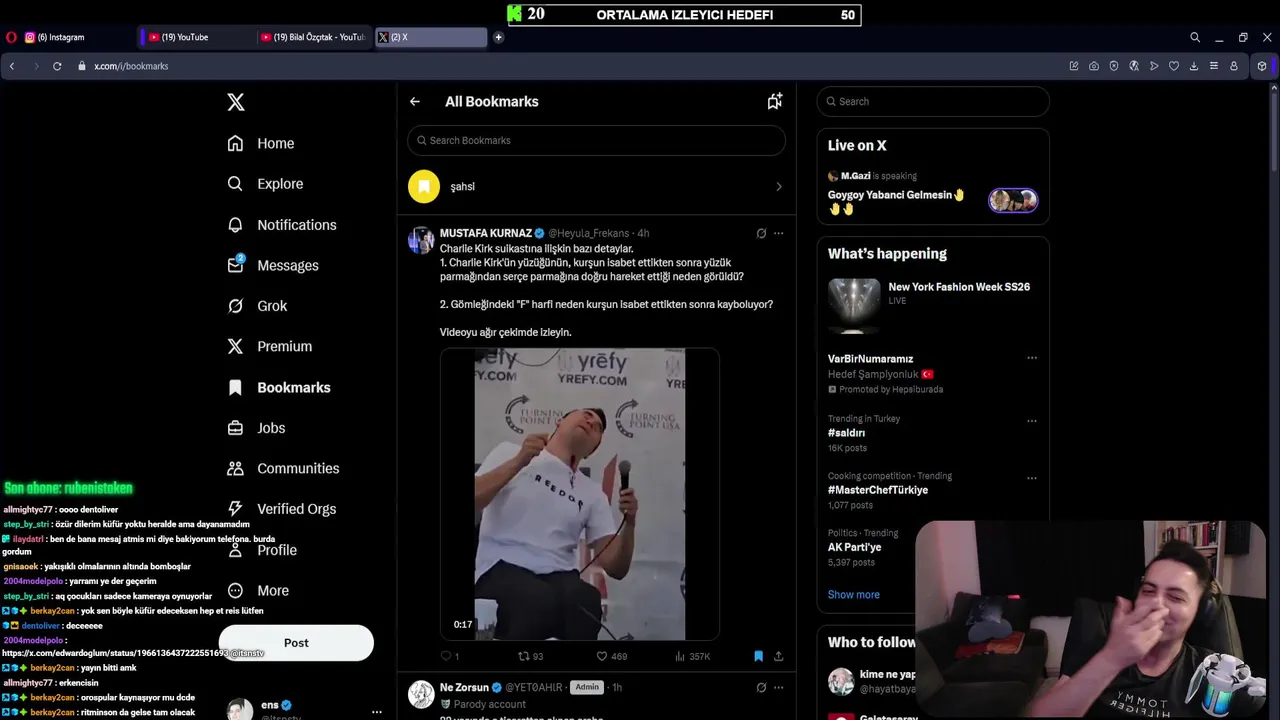The width and height of the screenshot is (1280, 720).
Task: Click the page vertical scrollbar
Action: 1274,130
